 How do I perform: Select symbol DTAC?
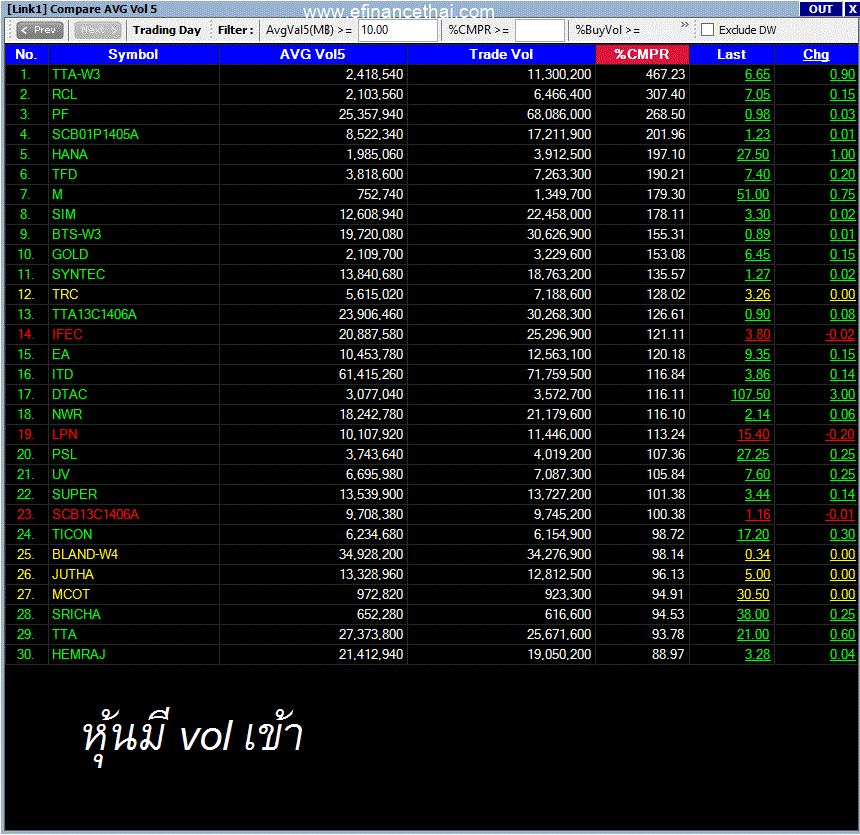70,394
